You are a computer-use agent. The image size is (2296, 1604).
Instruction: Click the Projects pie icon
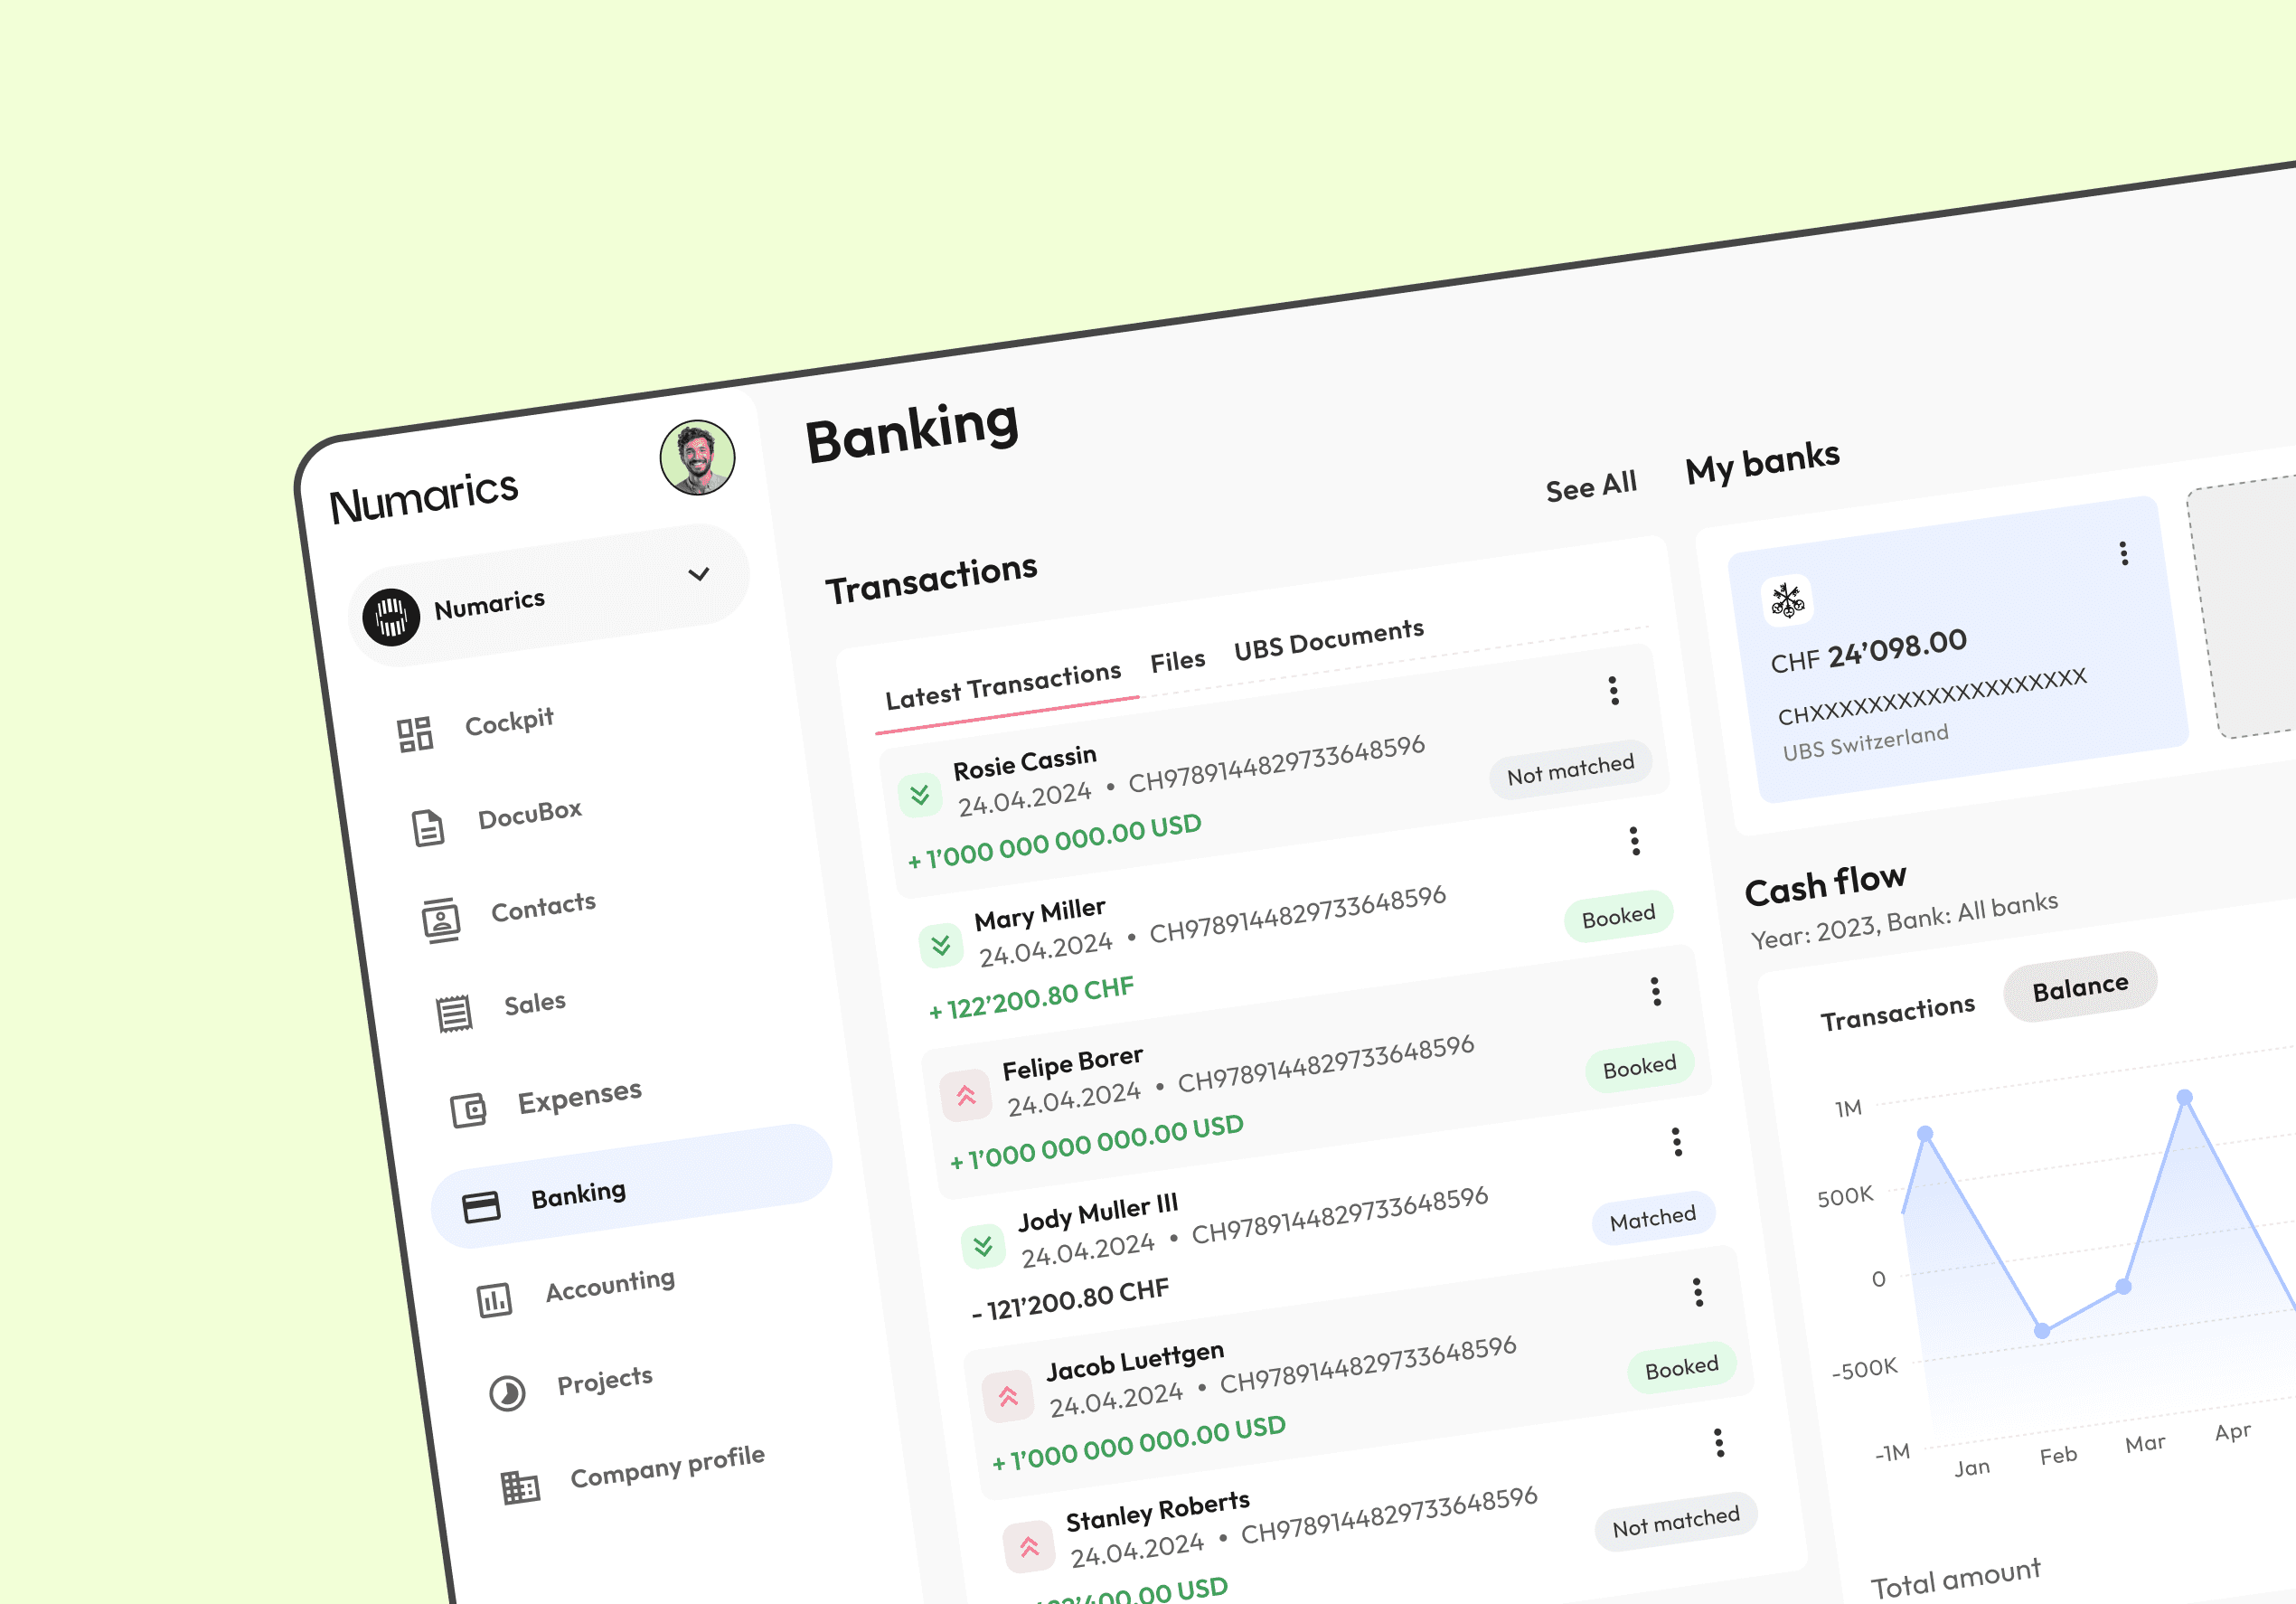(x=507, y=1393)
